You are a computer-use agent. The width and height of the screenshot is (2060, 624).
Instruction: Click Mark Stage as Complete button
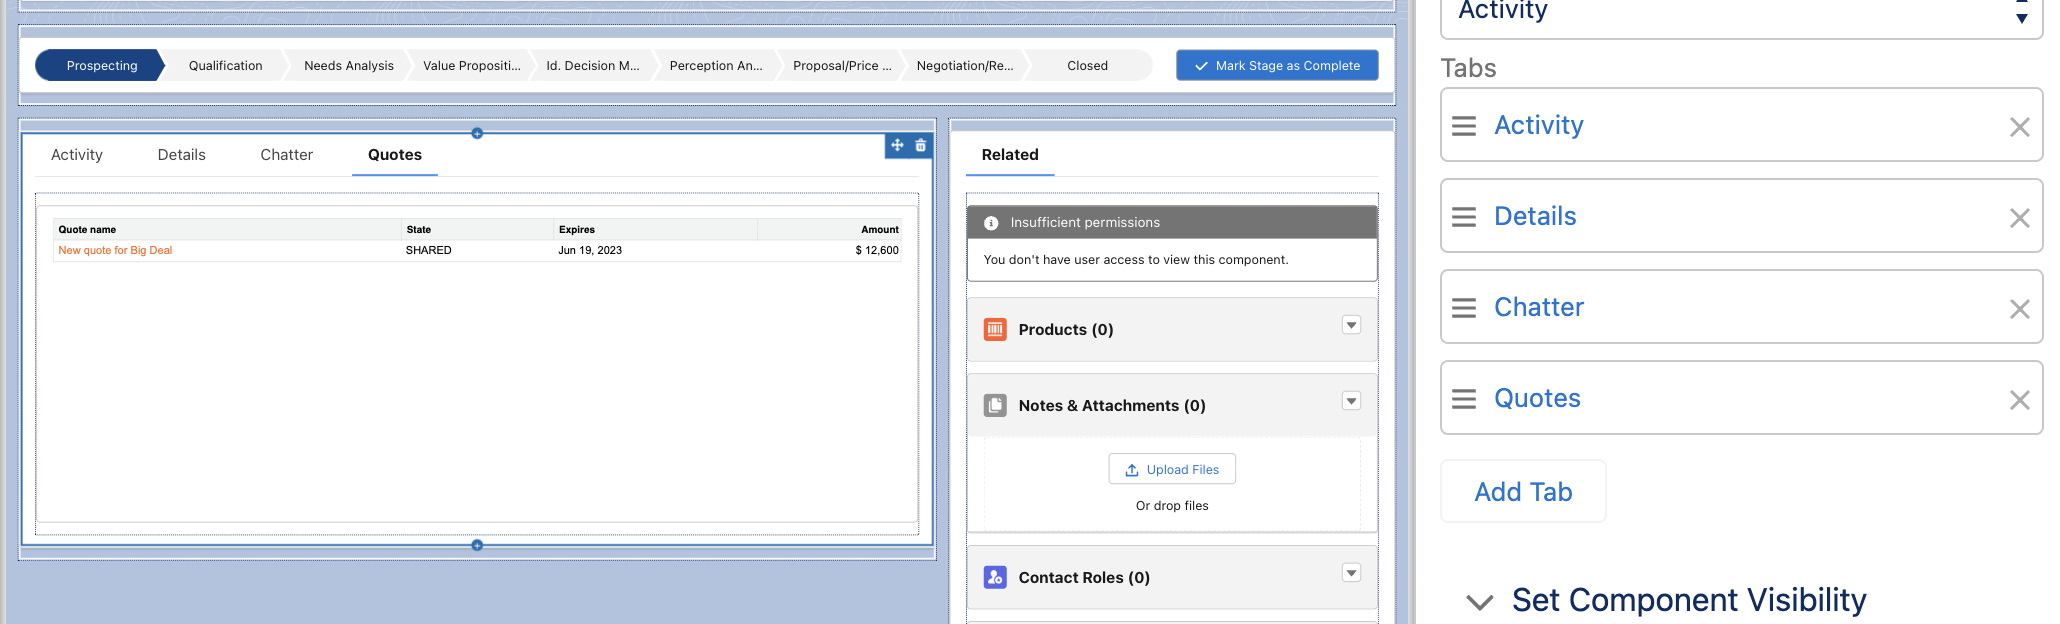[x=1277, y=66]
